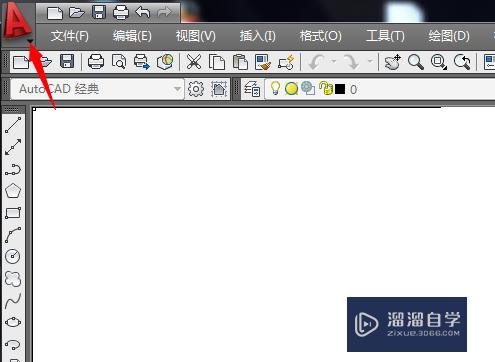Open the Layer Properties Manager icon
Viewport: 495px width, 362px height.
point(252,89)
